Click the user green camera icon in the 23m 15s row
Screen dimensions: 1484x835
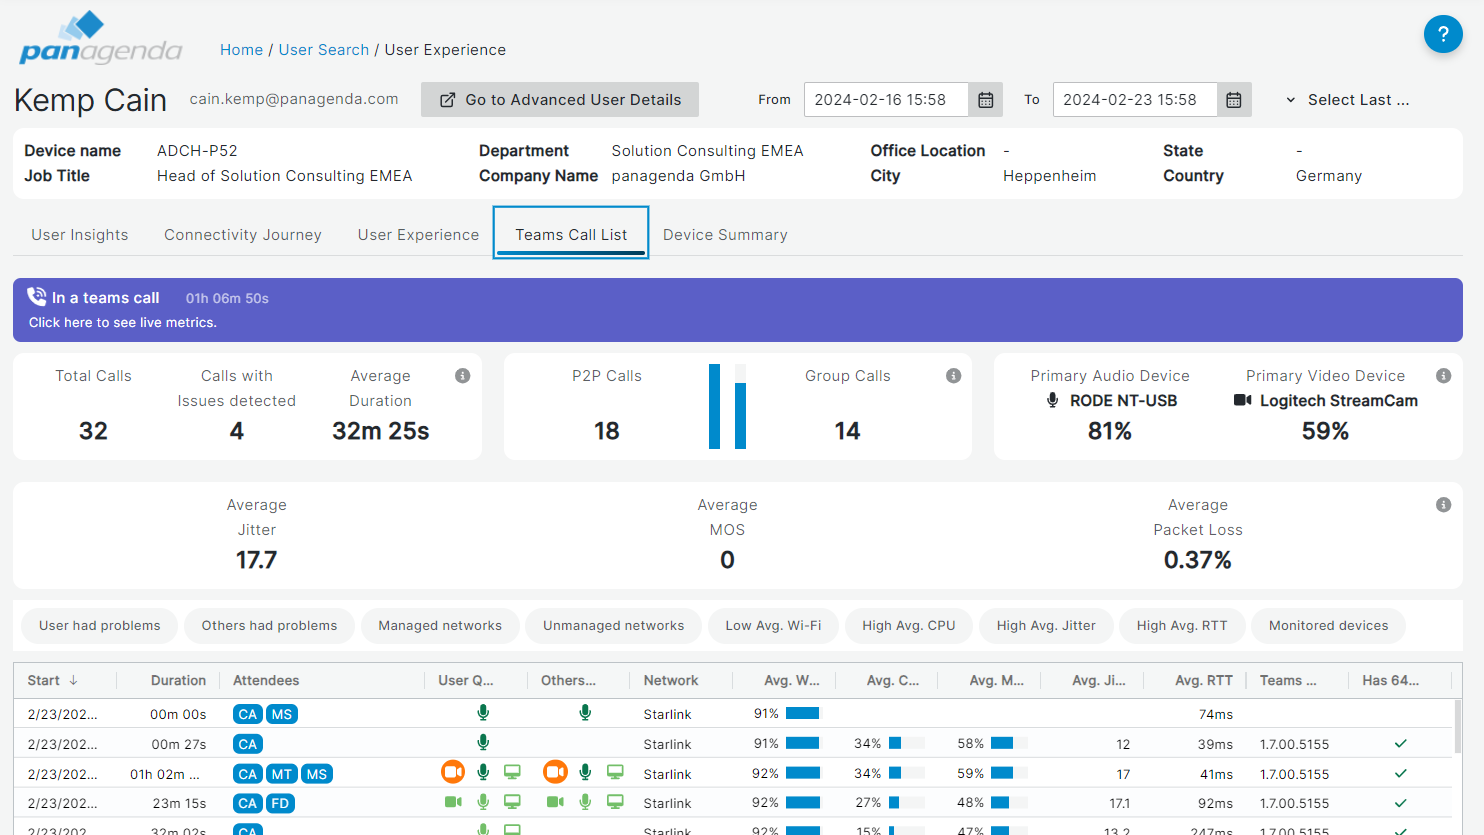point(453,802)
